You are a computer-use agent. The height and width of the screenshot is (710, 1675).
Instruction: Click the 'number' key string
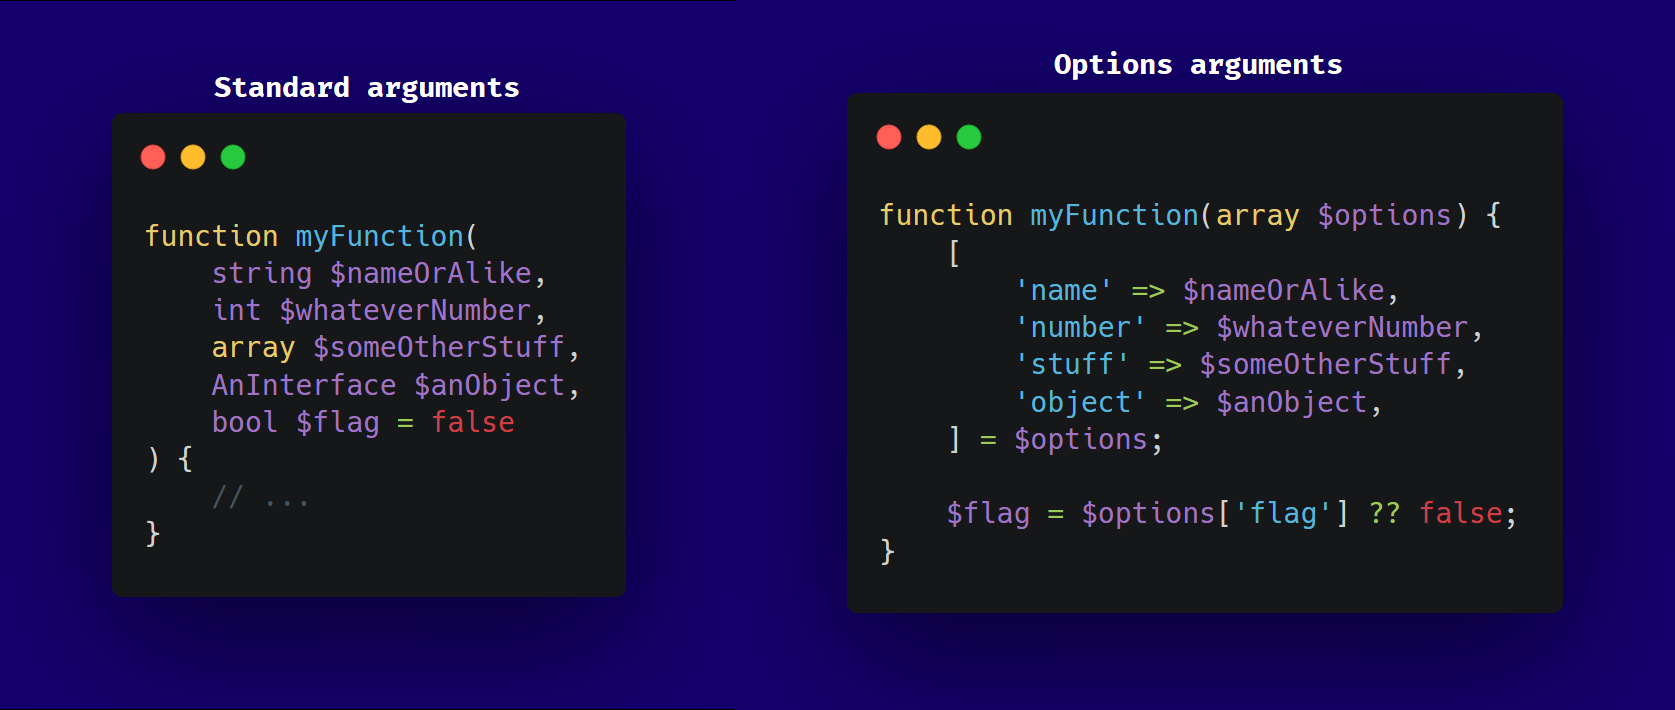pyautogui.click(x=1081, y=327)
